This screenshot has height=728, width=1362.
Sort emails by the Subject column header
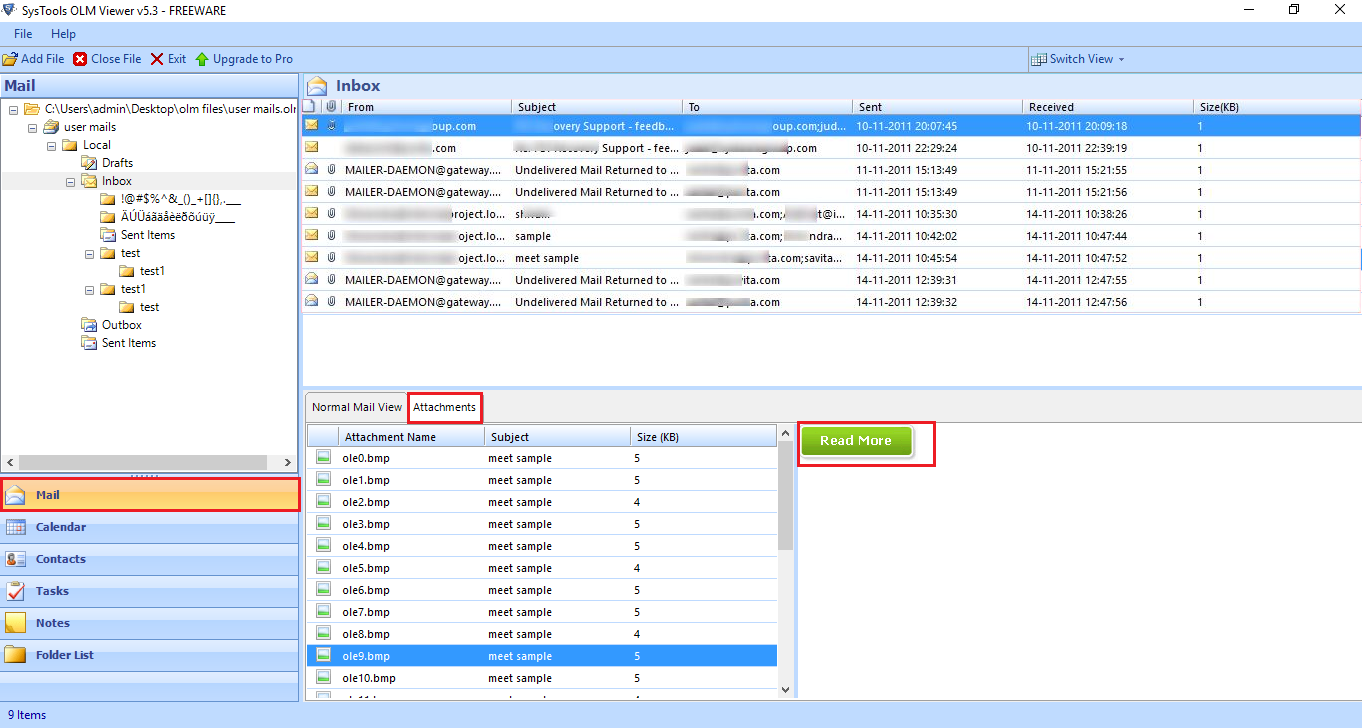596,107
